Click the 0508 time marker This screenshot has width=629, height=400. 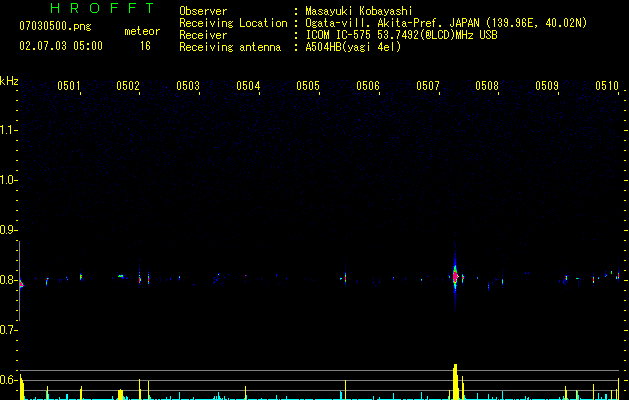pyautogui.click(x=487, y=85)
